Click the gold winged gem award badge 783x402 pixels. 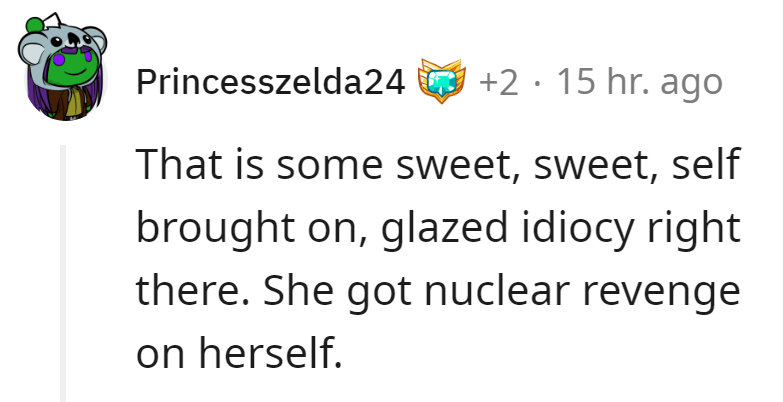click(x=441, y=80)
